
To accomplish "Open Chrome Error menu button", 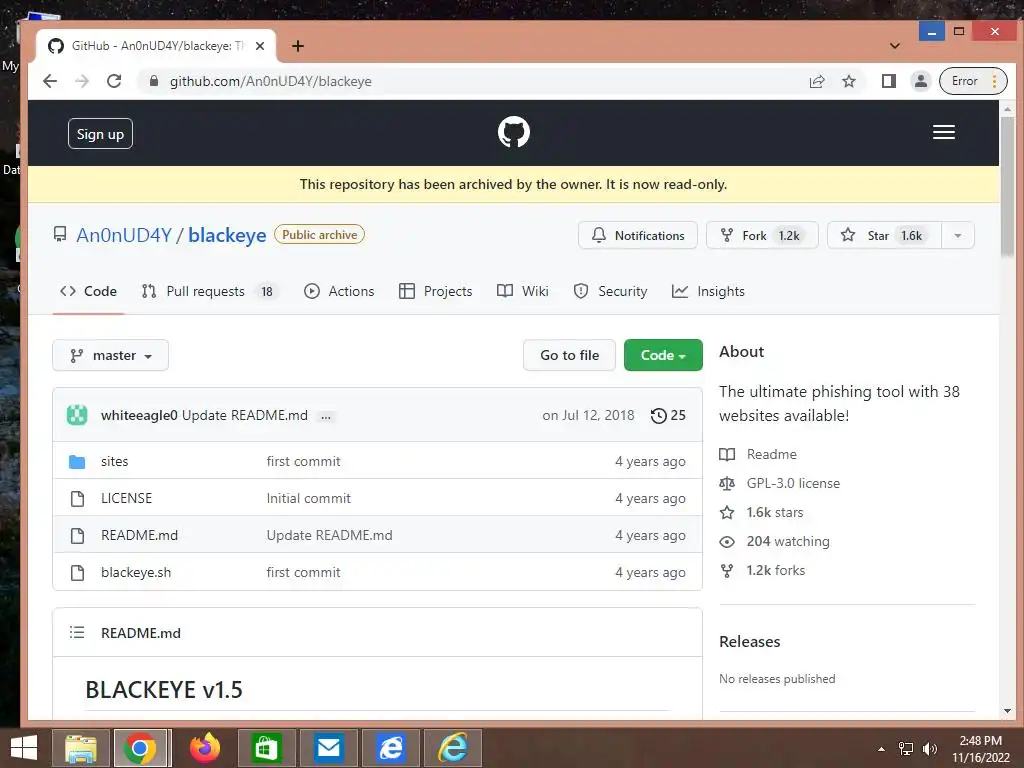I will (973, 81).
